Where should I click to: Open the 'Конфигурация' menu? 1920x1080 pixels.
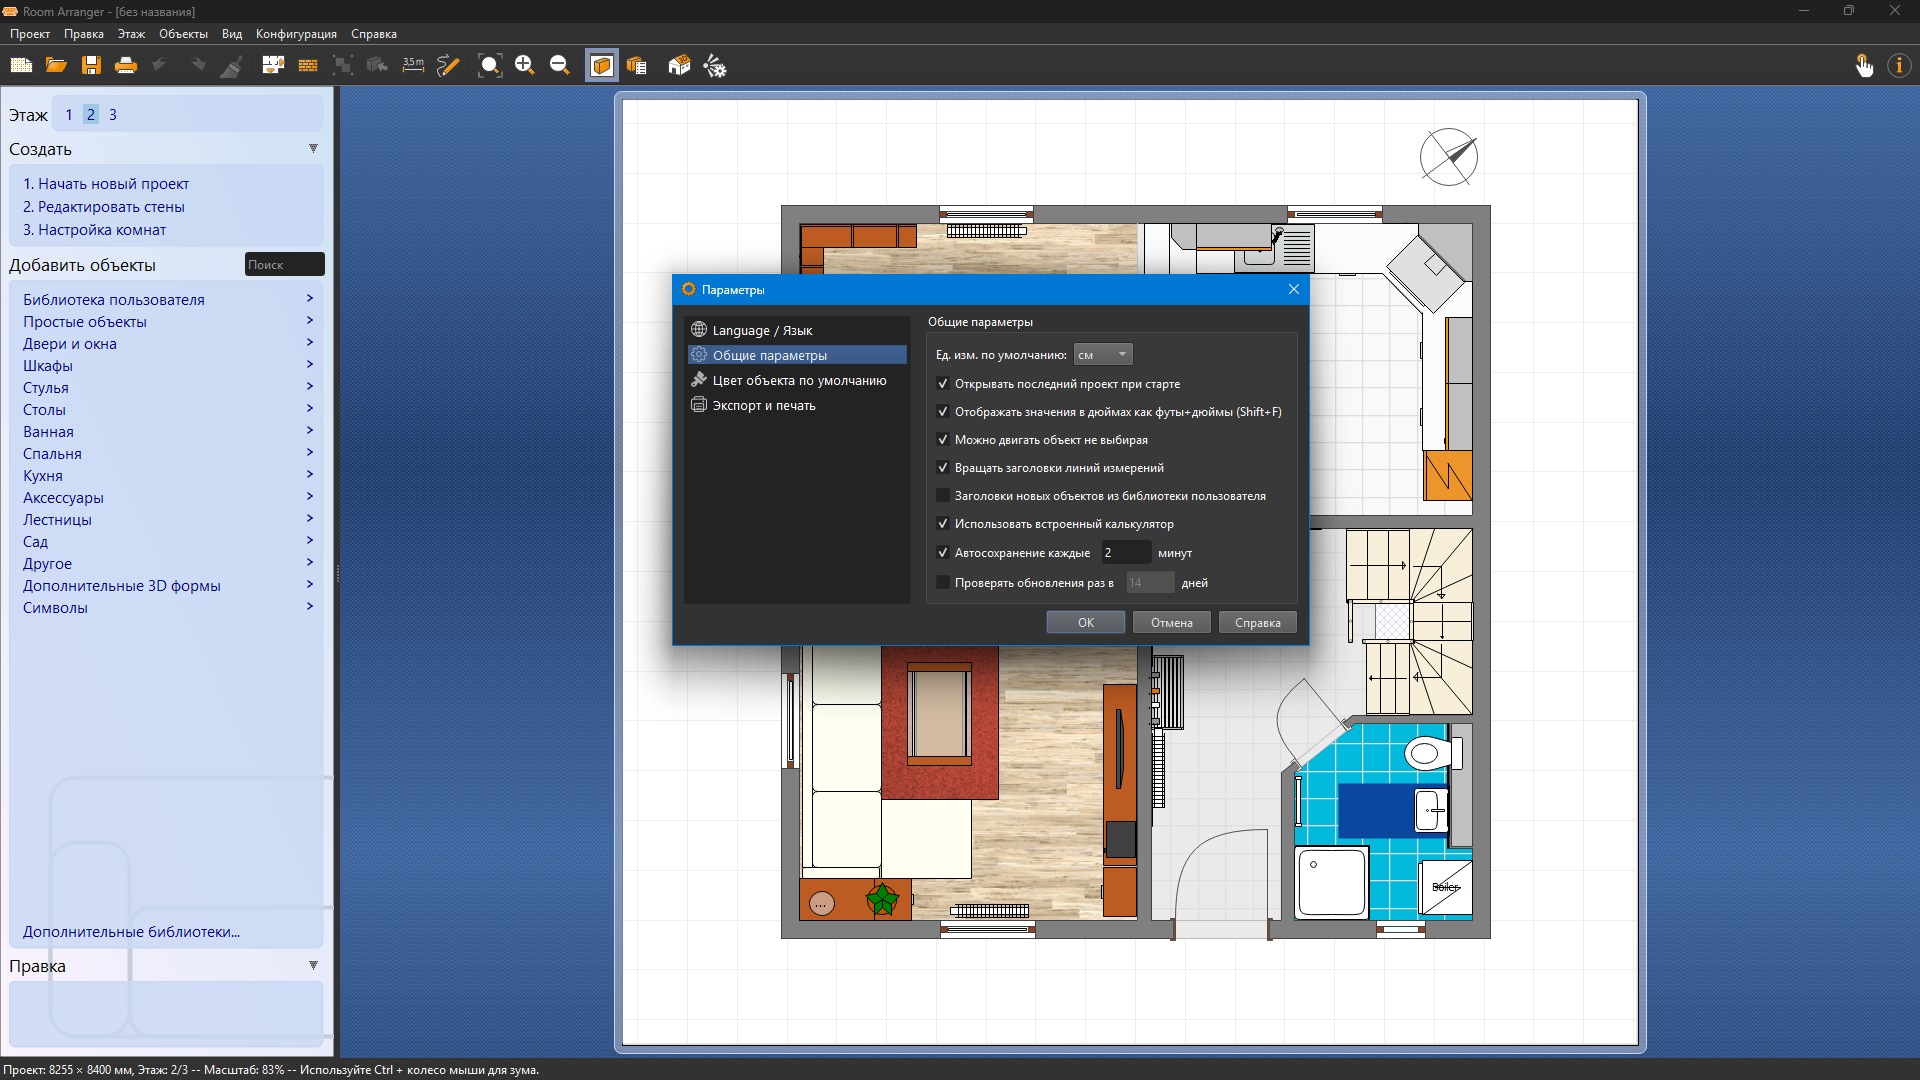pos(296,34)
